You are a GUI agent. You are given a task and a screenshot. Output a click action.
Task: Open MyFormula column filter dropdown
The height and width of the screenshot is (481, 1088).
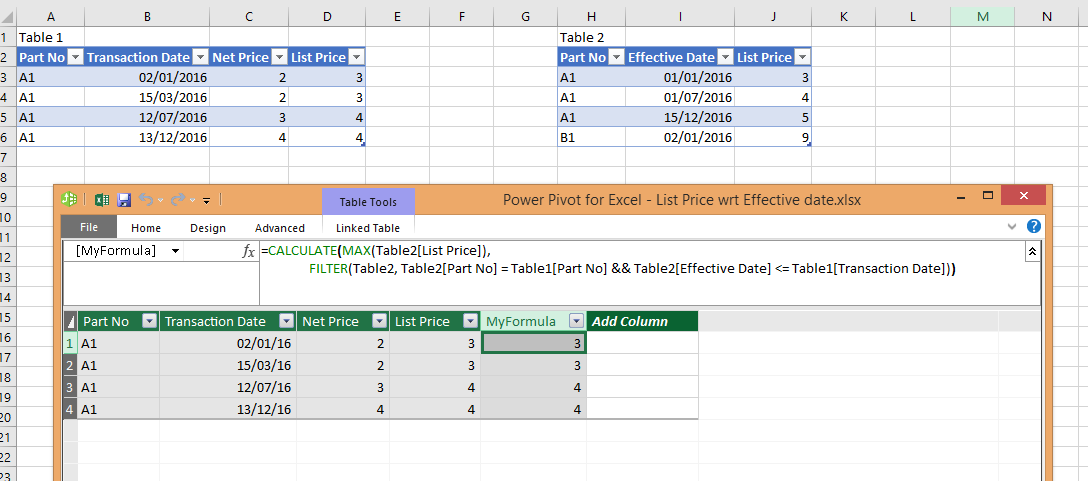point(576,321)
